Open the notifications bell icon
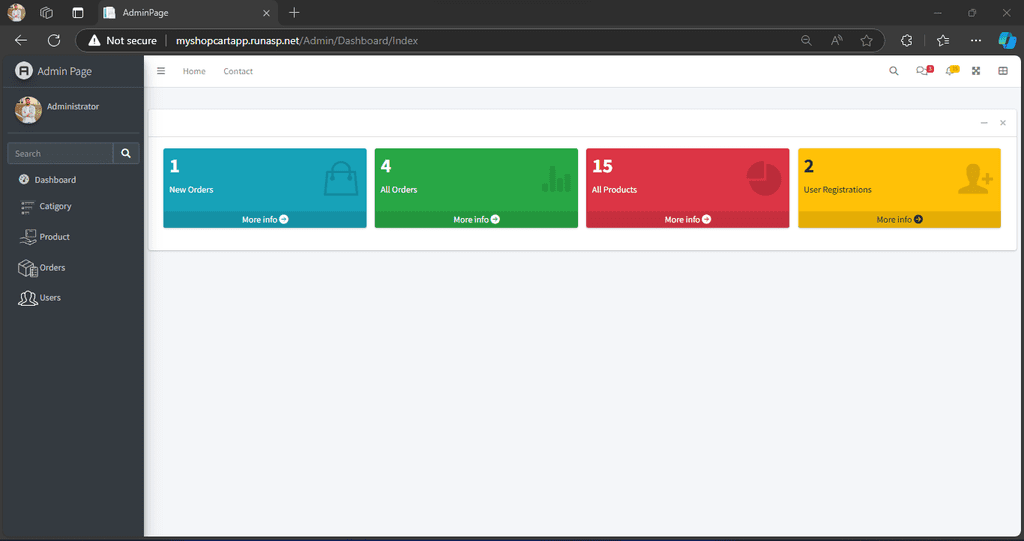1024x541 pixels. pyautogui.click(x=952, y=71)
